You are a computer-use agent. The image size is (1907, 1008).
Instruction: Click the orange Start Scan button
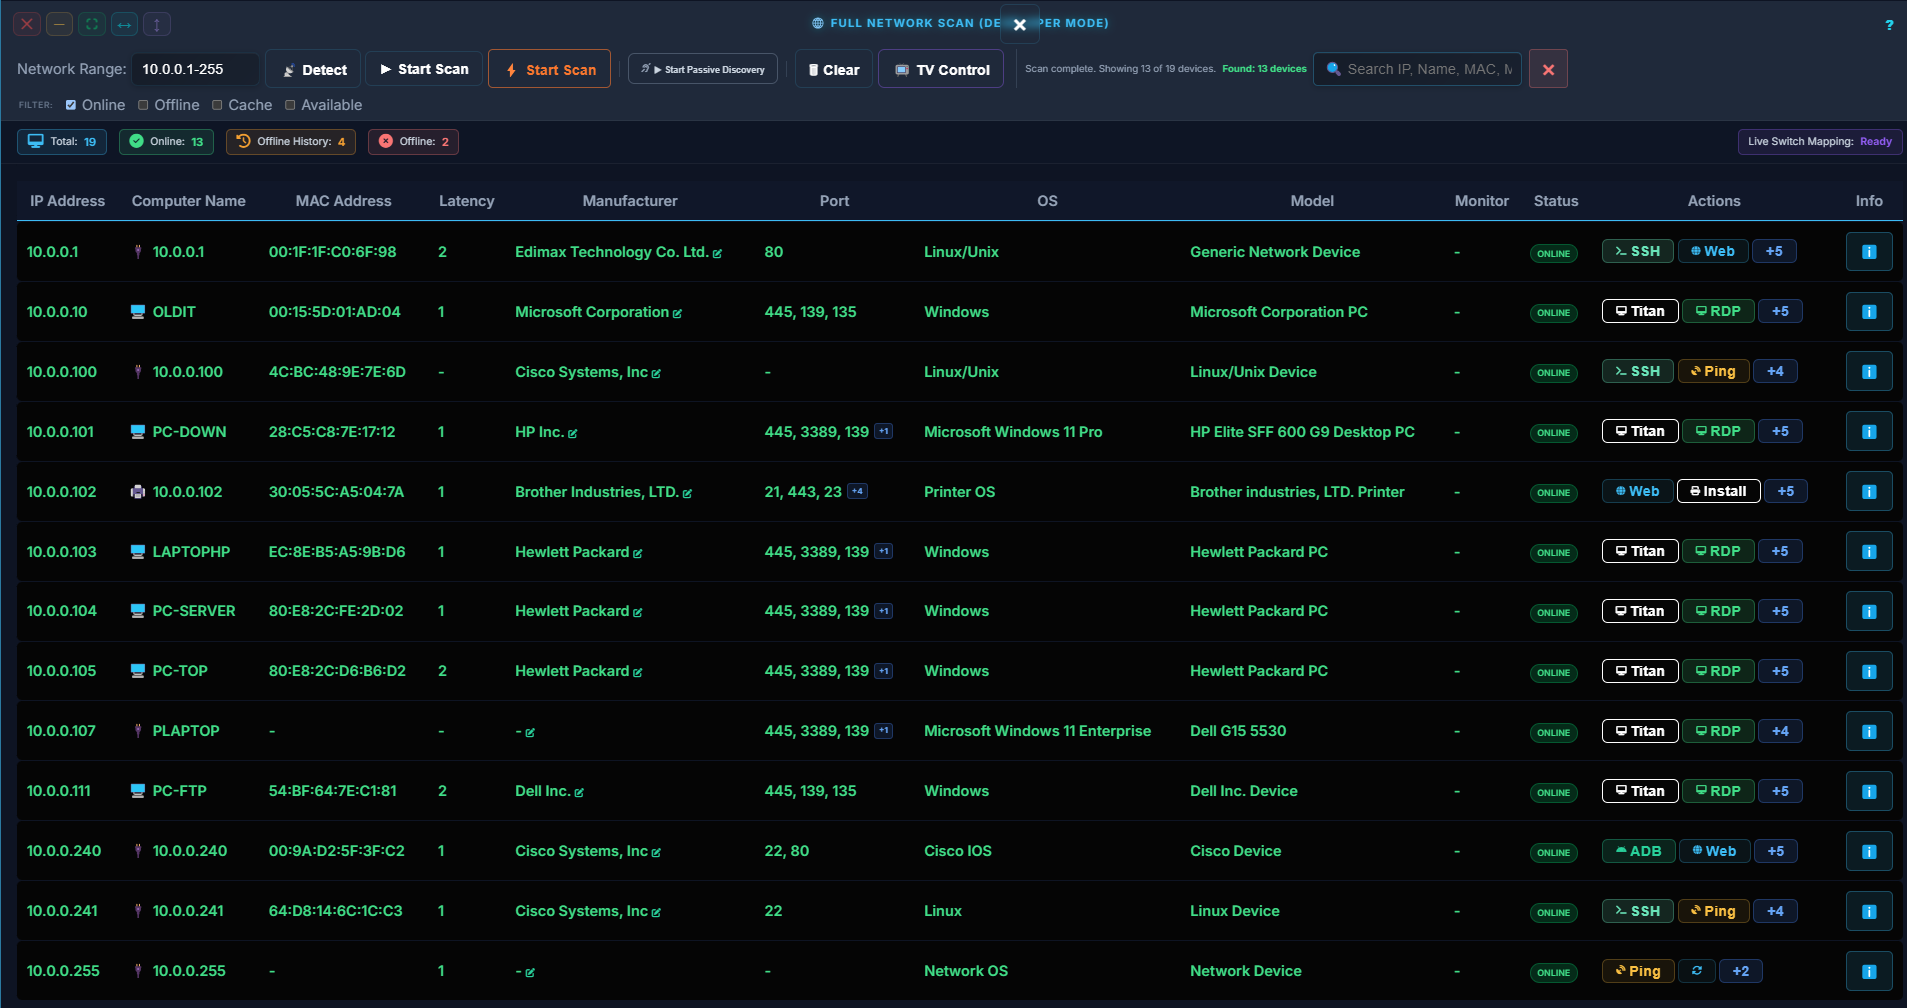(550, 69)
